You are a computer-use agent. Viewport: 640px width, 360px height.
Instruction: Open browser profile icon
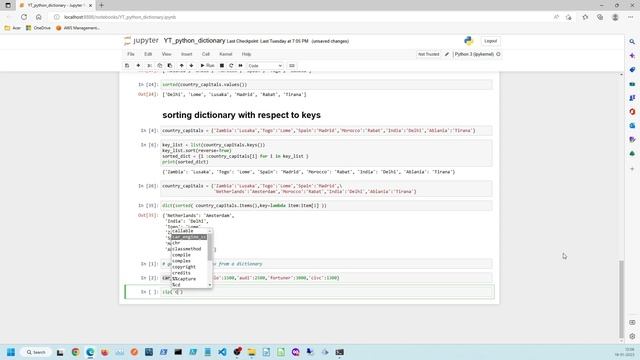point(615,17)
